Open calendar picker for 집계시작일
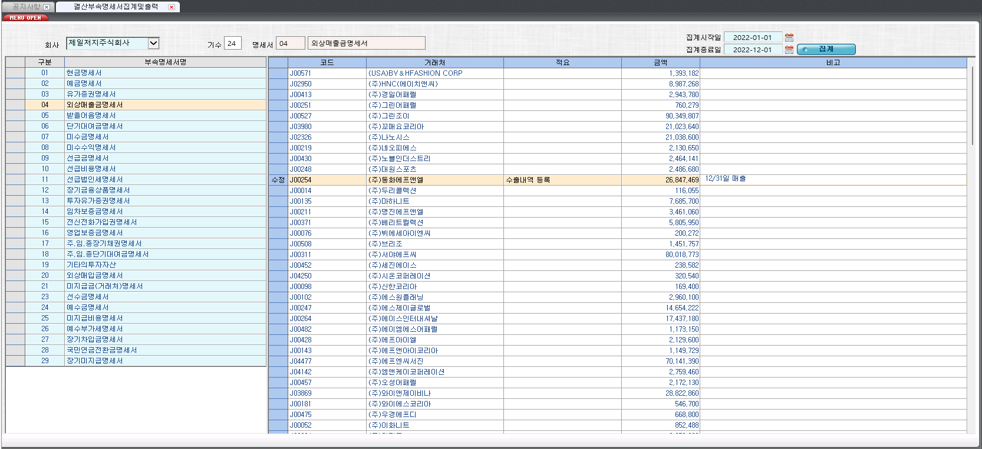 (x=789, y=38)
